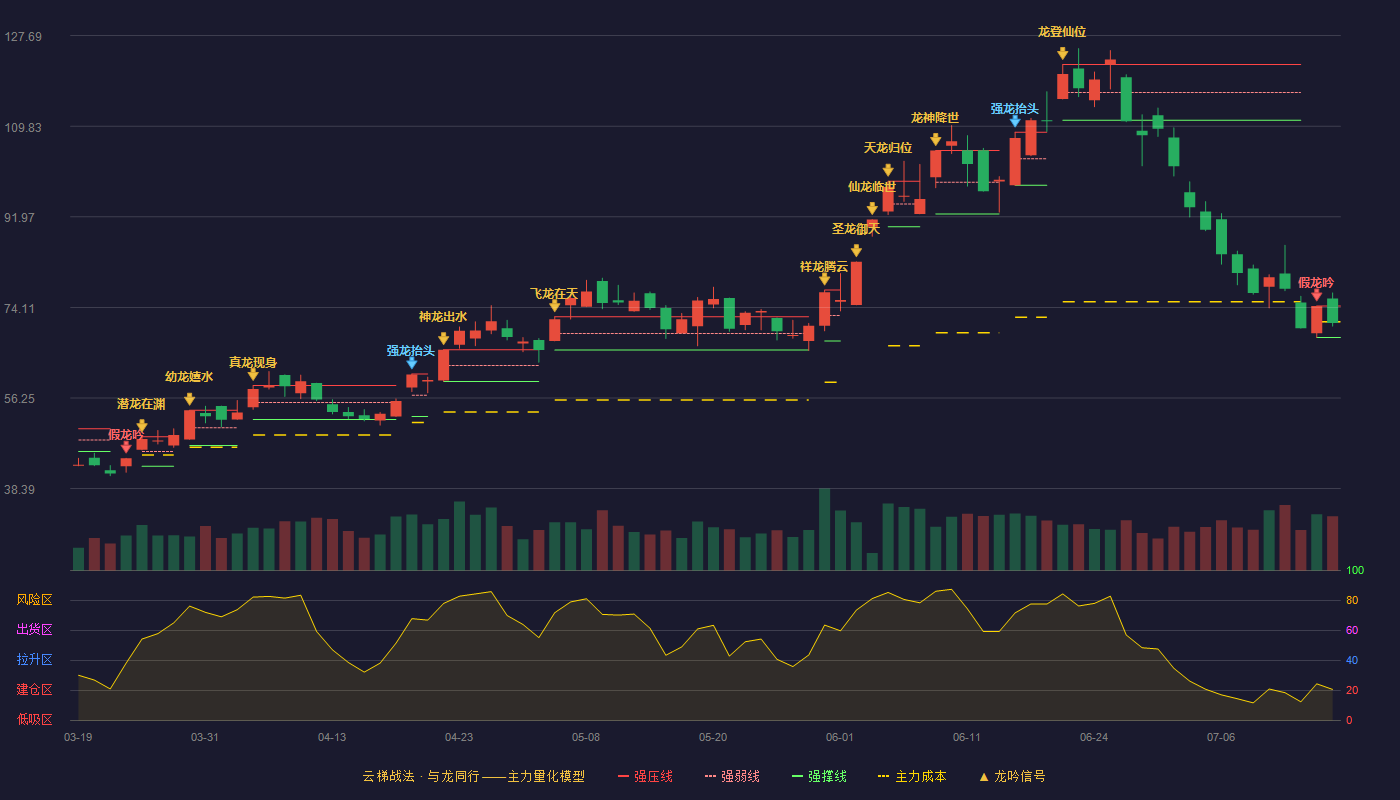Click the 祥龙腾云 yellow arrow marker

(x=824, y=279)
